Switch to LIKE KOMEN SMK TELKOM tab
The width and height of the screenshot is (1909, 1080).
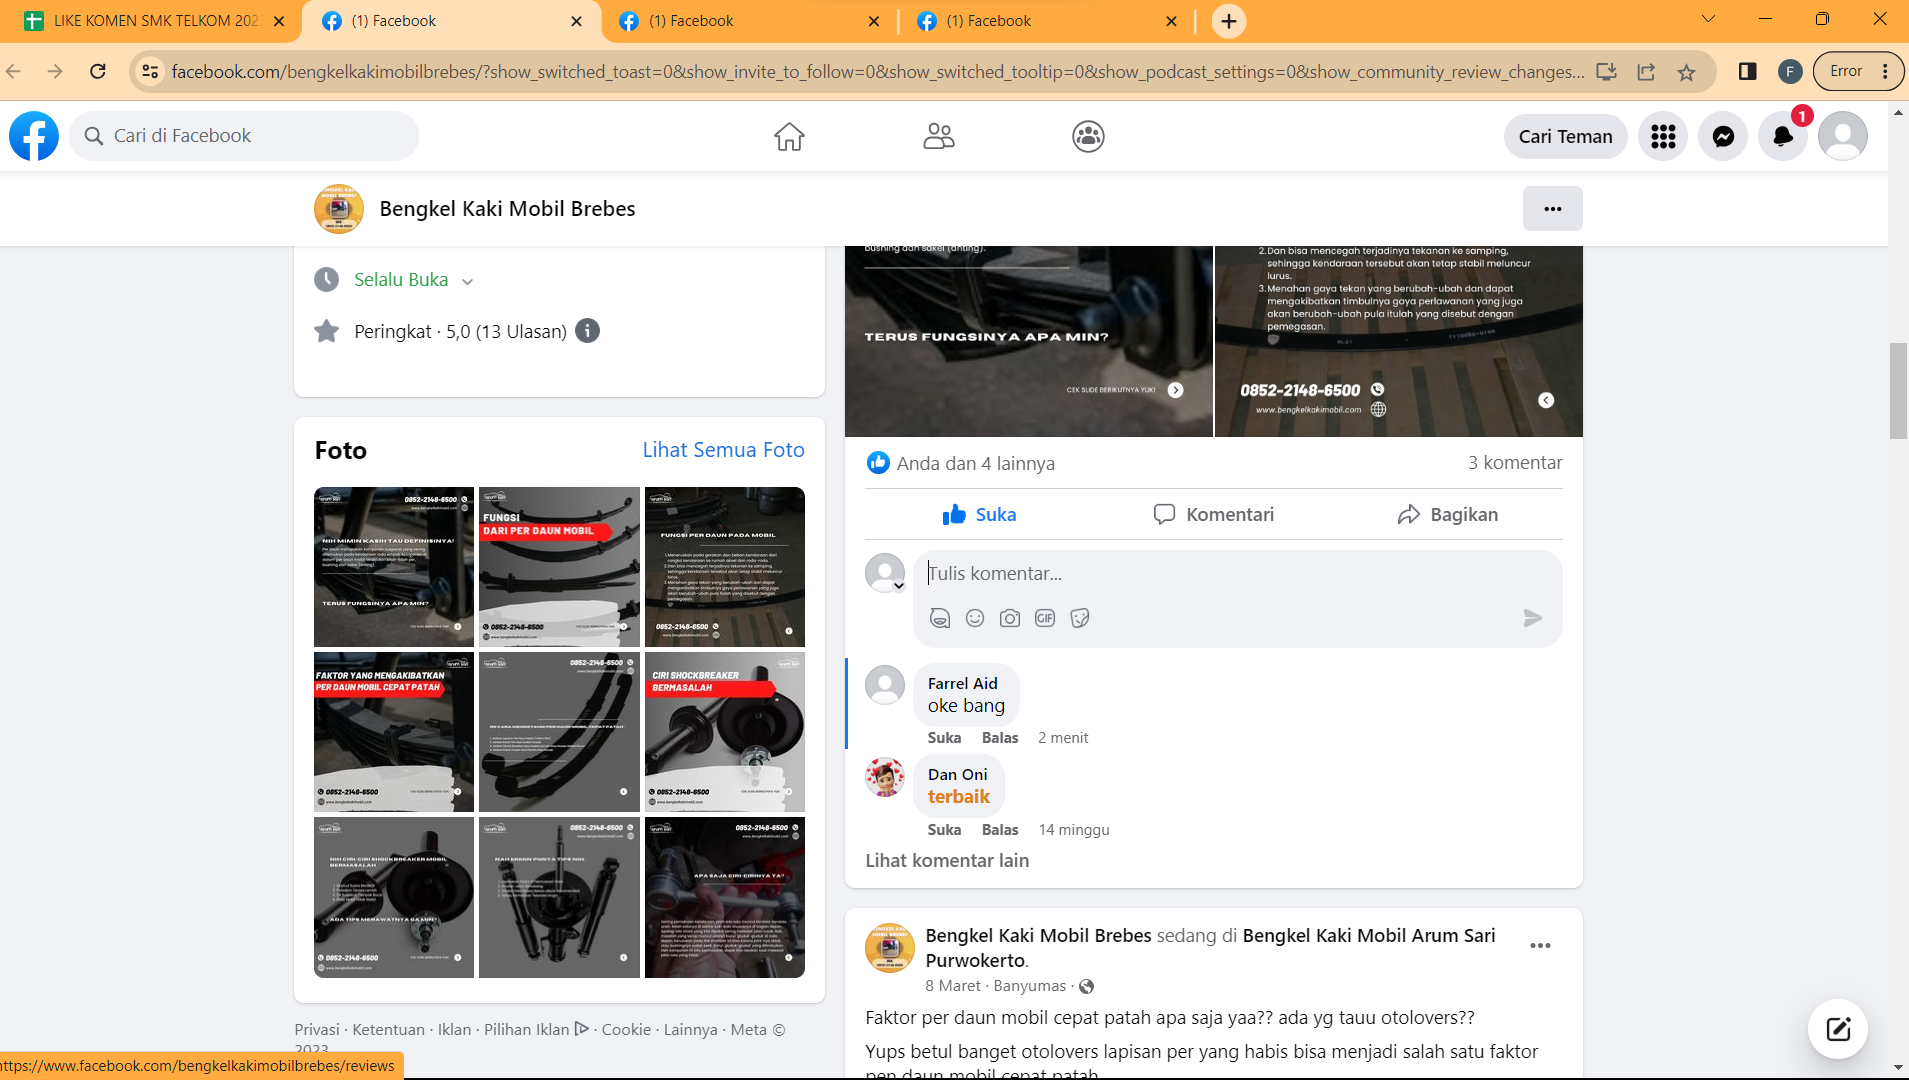point(150,21)
